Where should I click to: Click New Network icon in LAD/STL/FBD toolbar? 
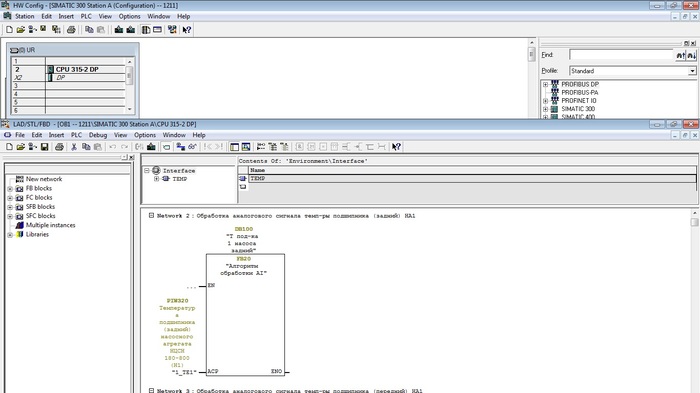coord(261,146)
